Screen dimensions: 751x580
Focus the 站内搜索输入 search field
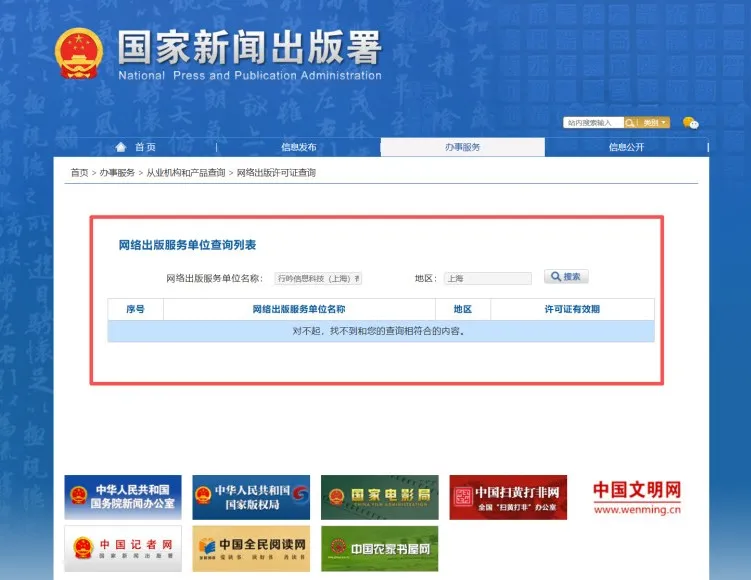(593, 123)
